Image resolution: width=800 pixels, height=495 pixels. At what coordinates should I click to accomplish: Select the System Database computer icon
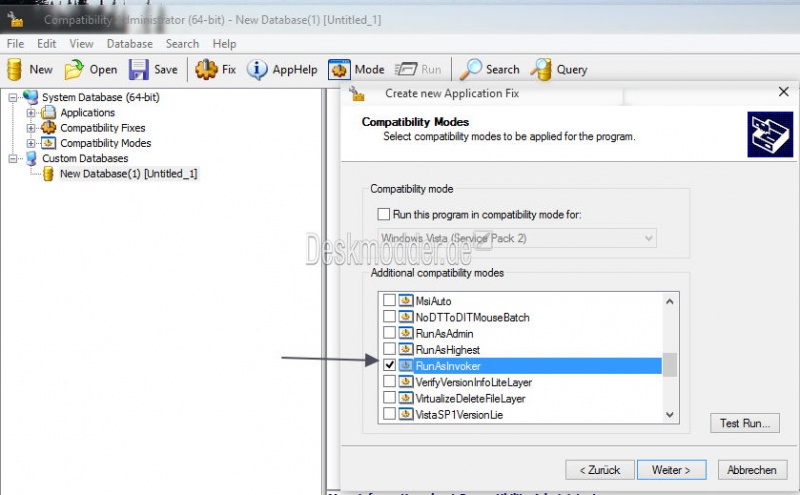coord(31,97)
